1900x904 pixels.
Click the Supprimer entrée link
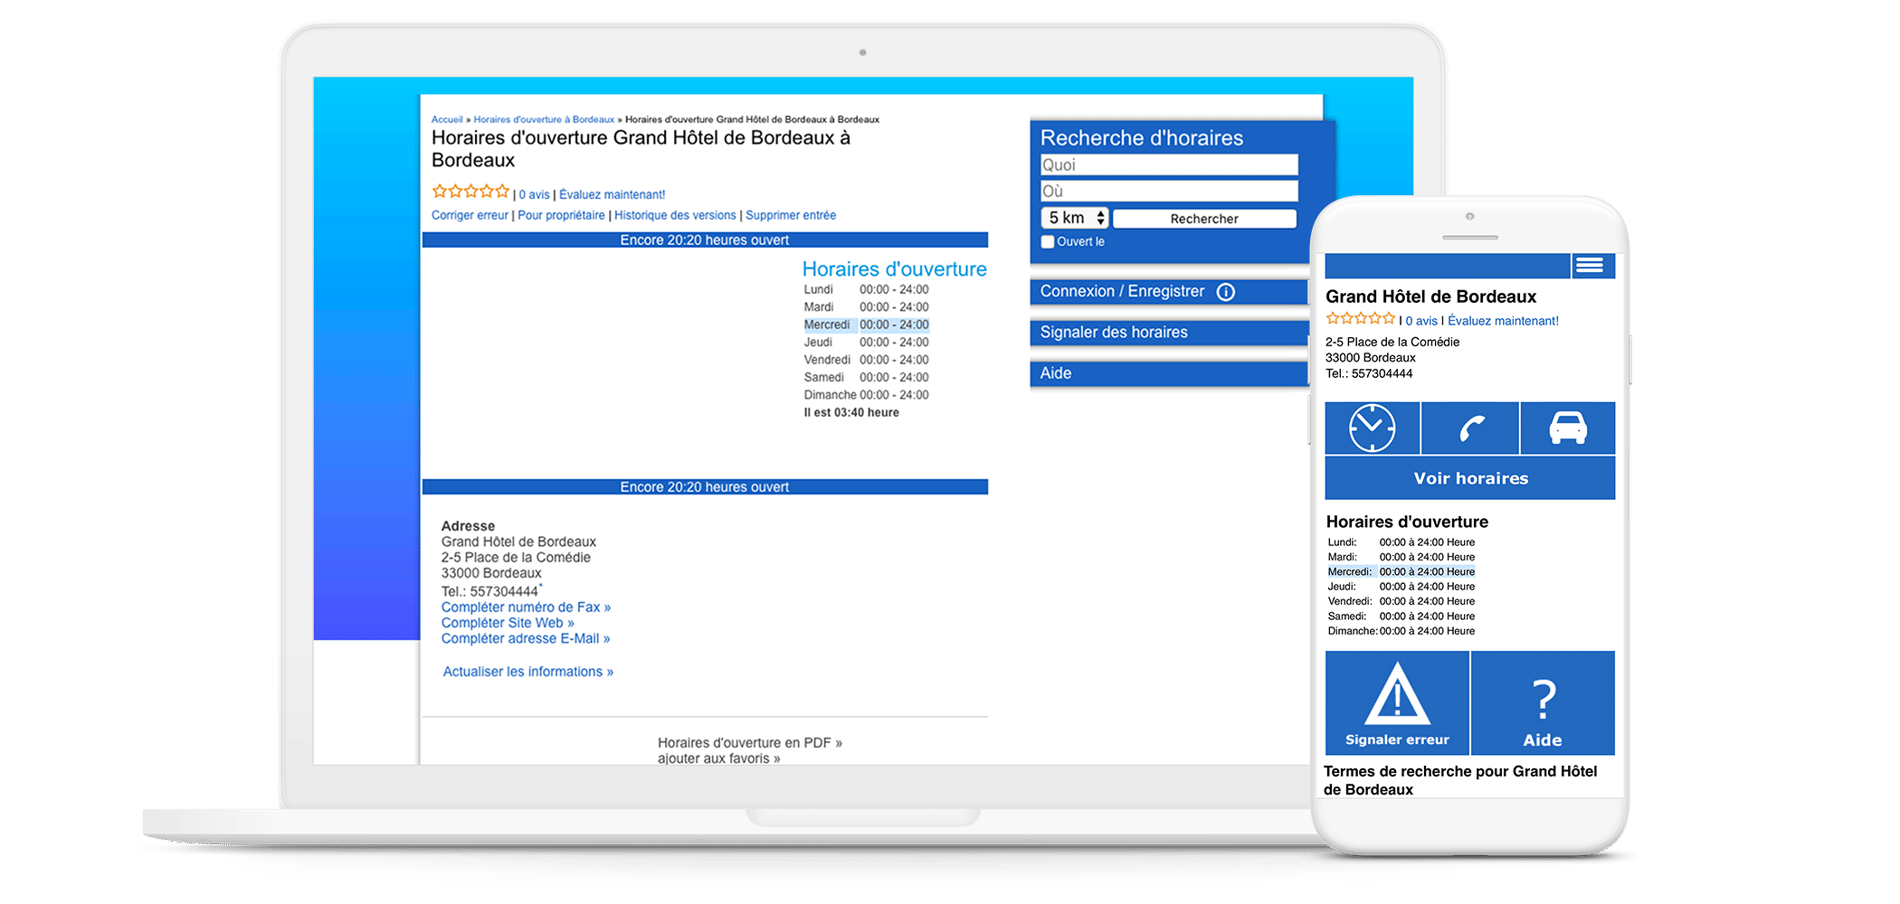point(791,215)
